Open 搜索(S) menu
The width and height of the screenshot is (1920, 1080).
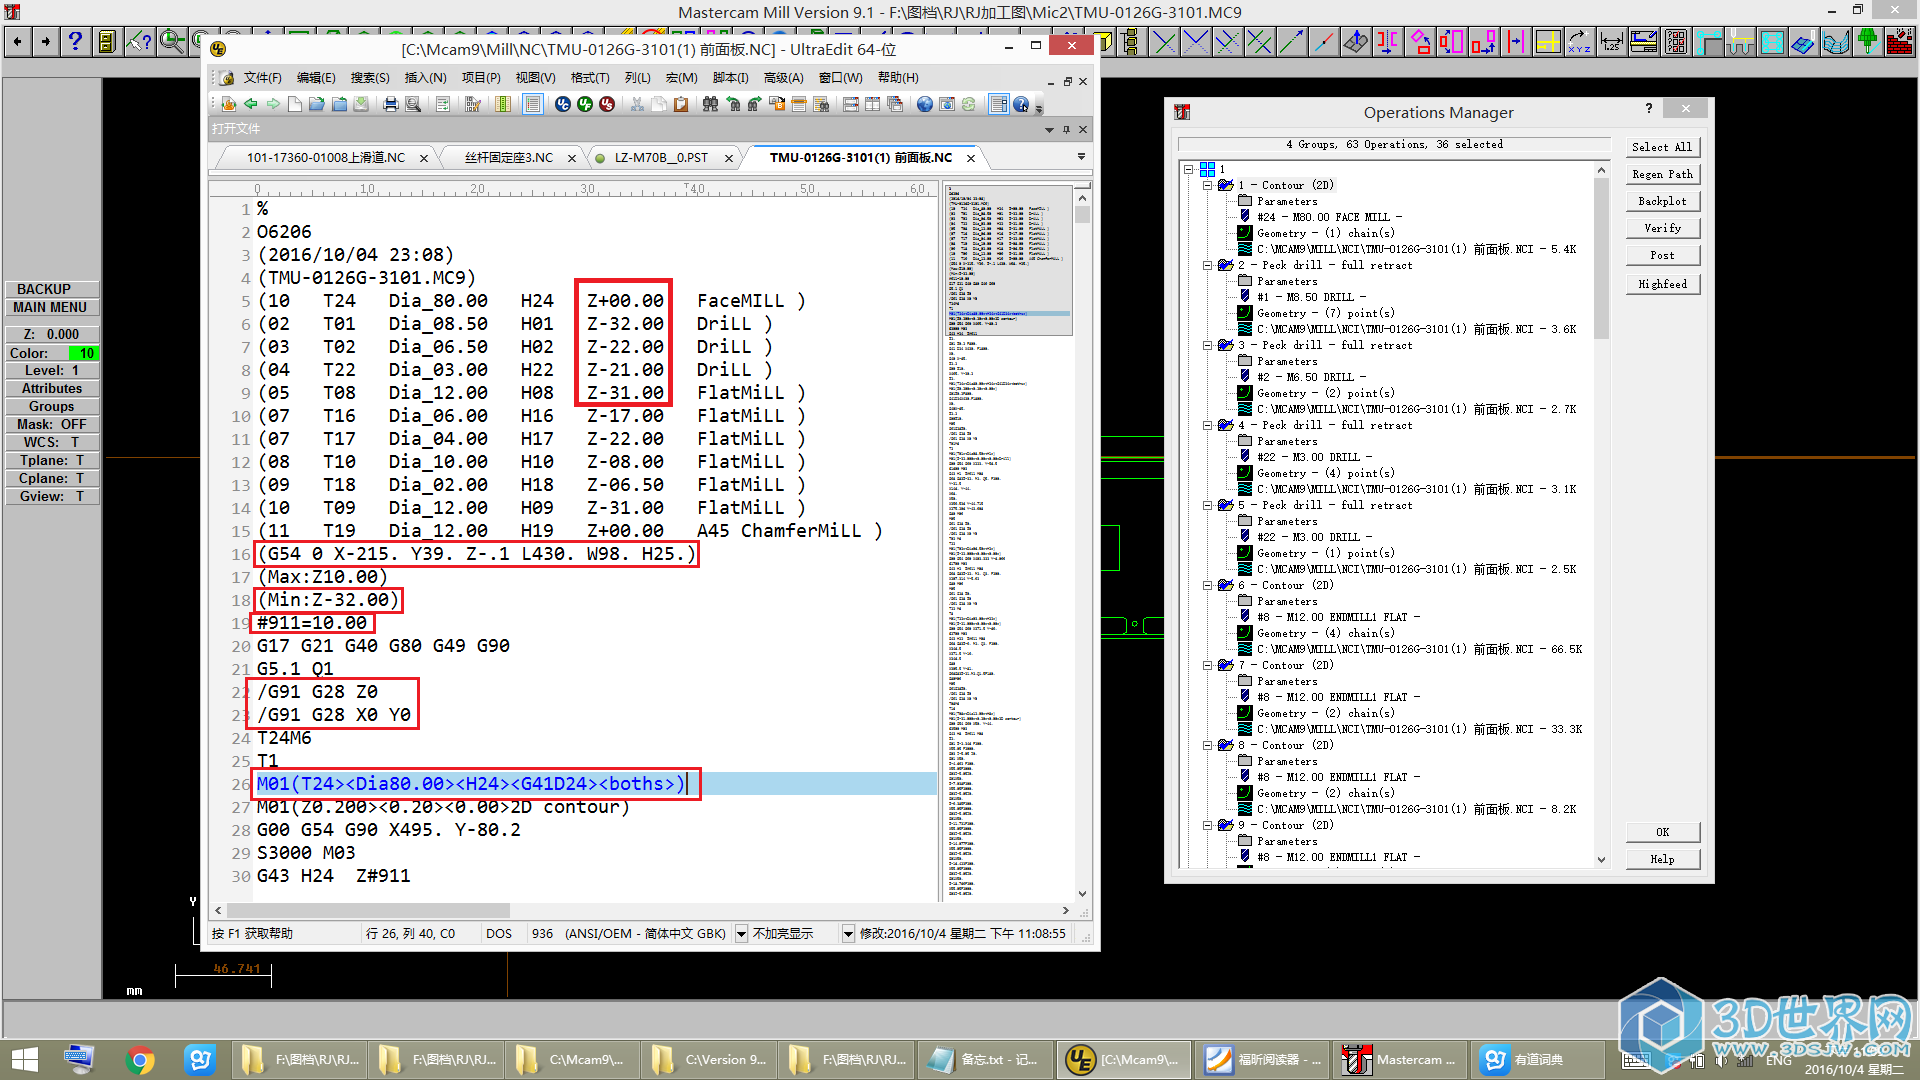coord(370,78)
